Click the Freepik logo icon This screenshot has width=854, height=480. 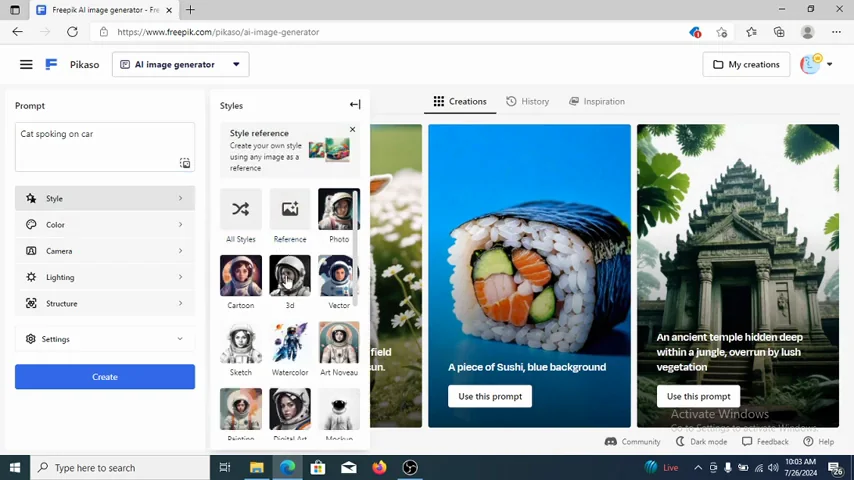click(x=51, y=64)
